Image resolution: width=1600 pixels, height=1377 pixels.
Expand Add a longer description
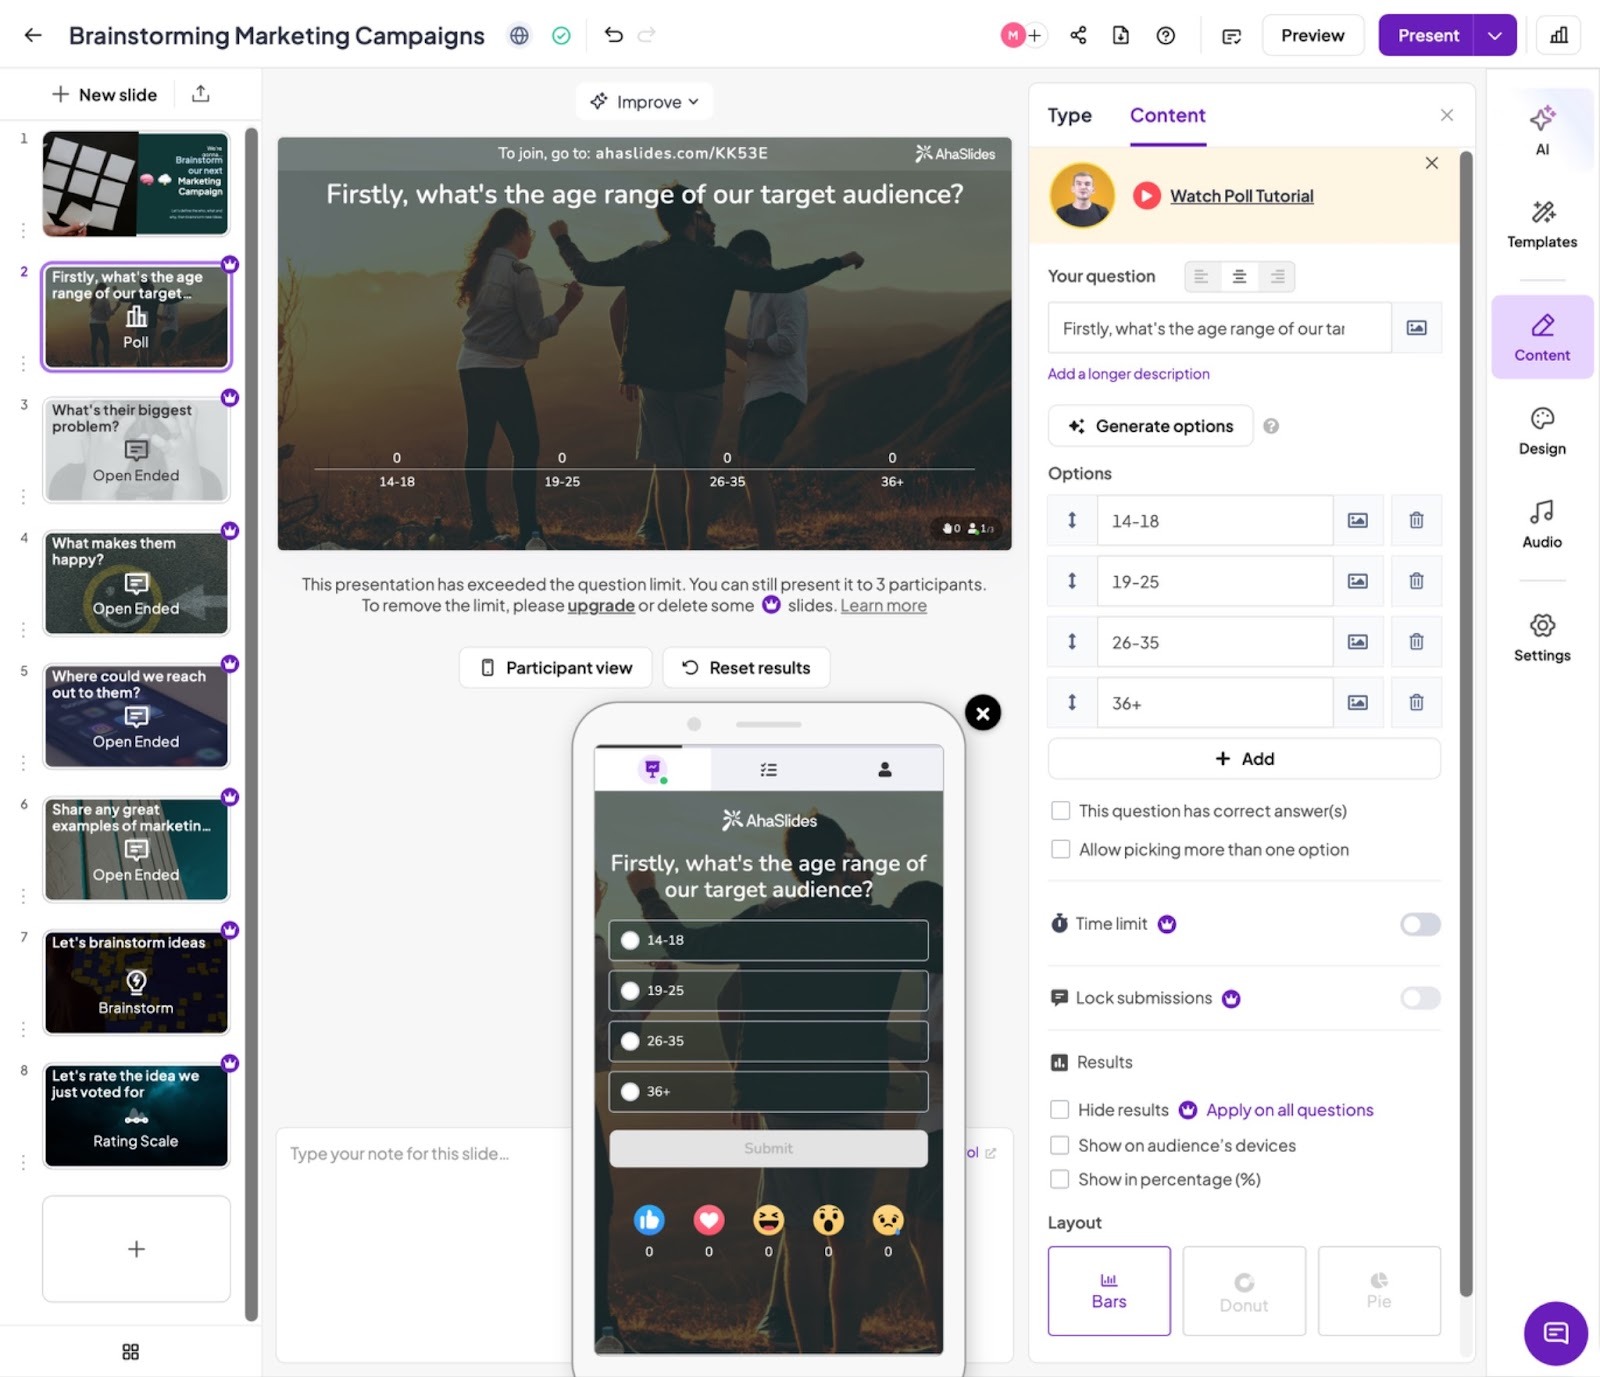coord(1128,373)
